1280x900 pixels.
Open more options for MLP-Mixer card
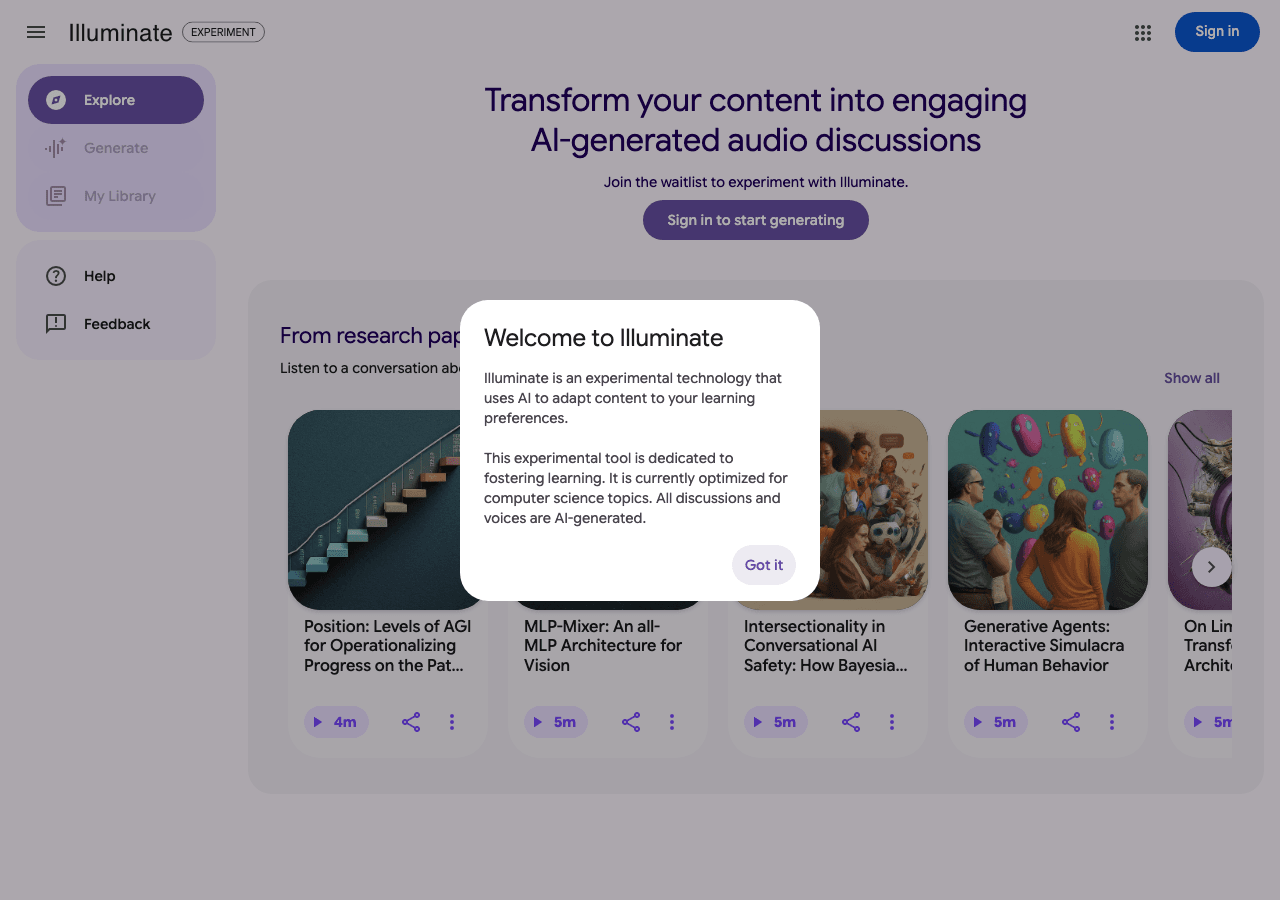tap(672, 722)
